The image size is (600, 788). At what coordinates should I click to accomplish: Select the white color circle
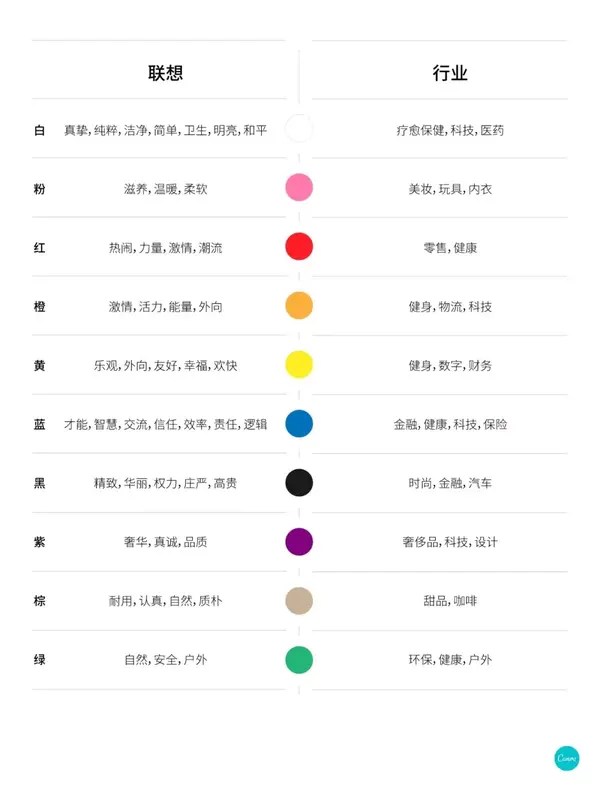click(x=299, y=129)
